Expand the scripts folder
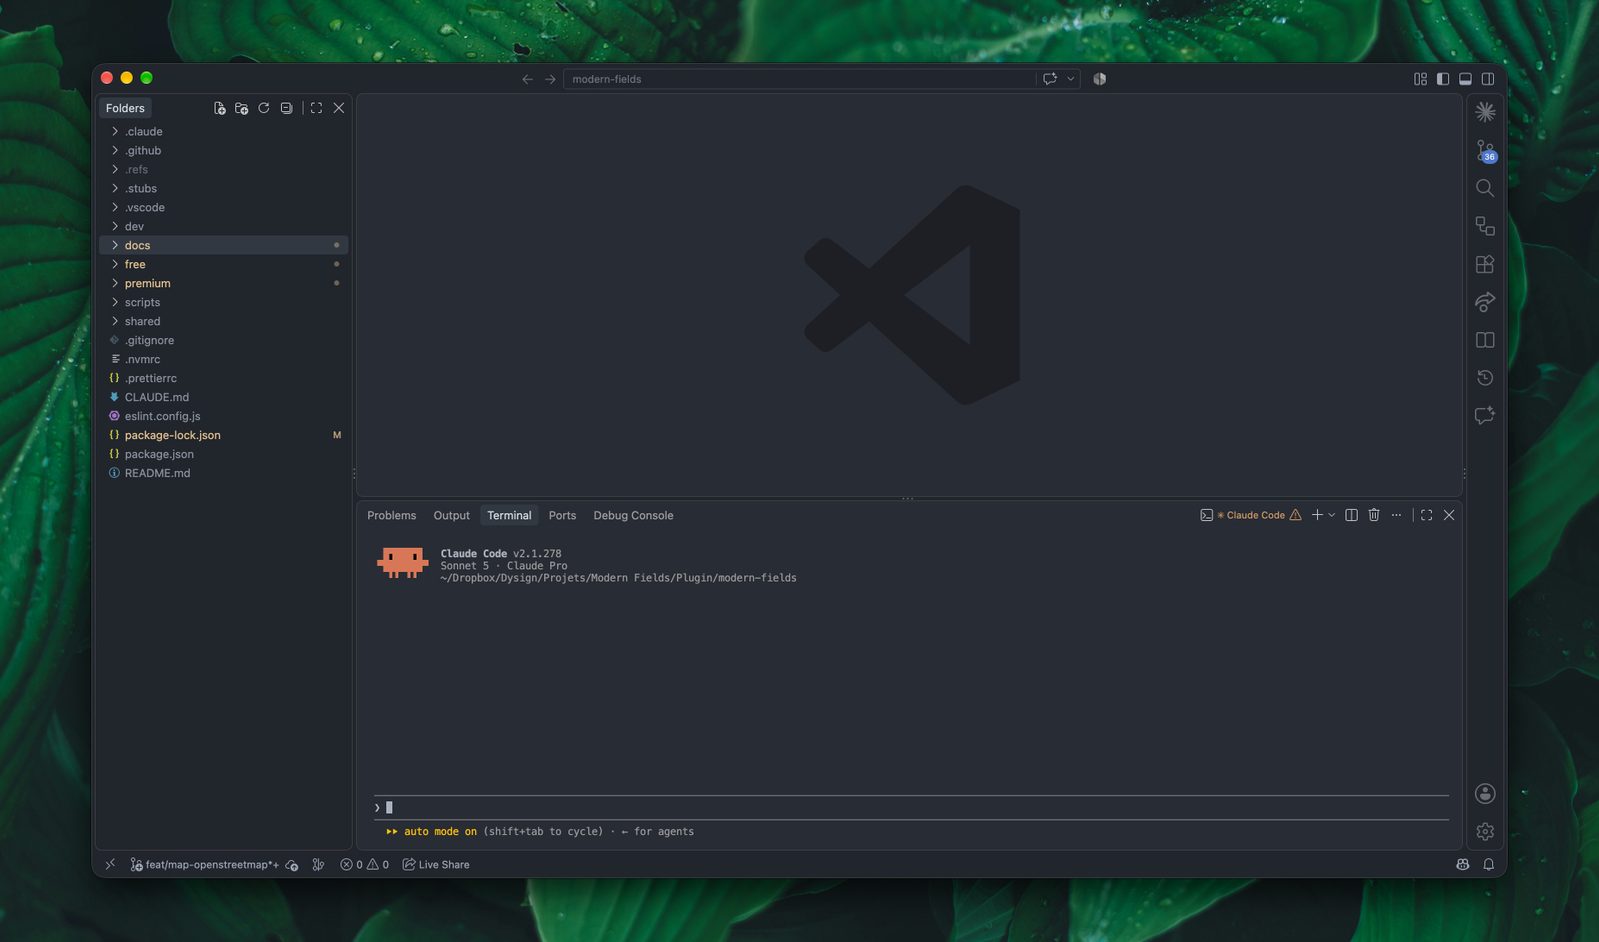The image size is (1599, 942). pyautogui.click(x=223, y=302)
